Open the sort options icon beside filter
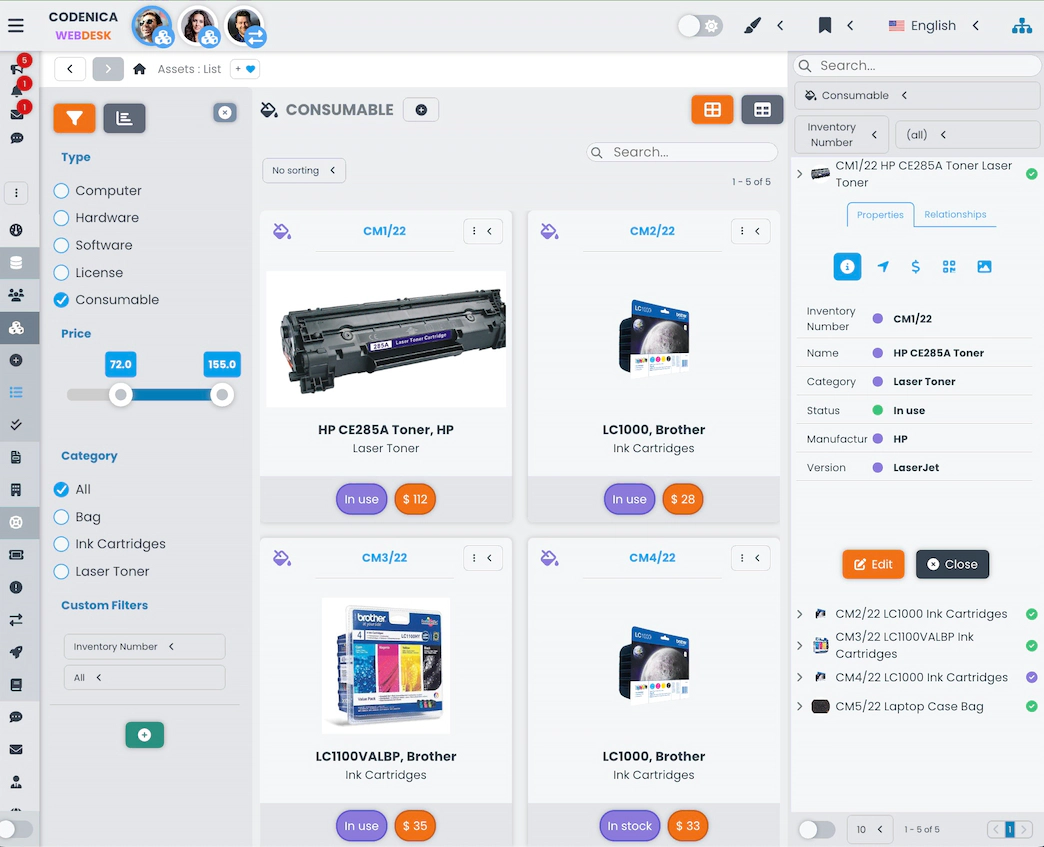The height and width of the screenshot is (847, 1044). pos(124,118)
